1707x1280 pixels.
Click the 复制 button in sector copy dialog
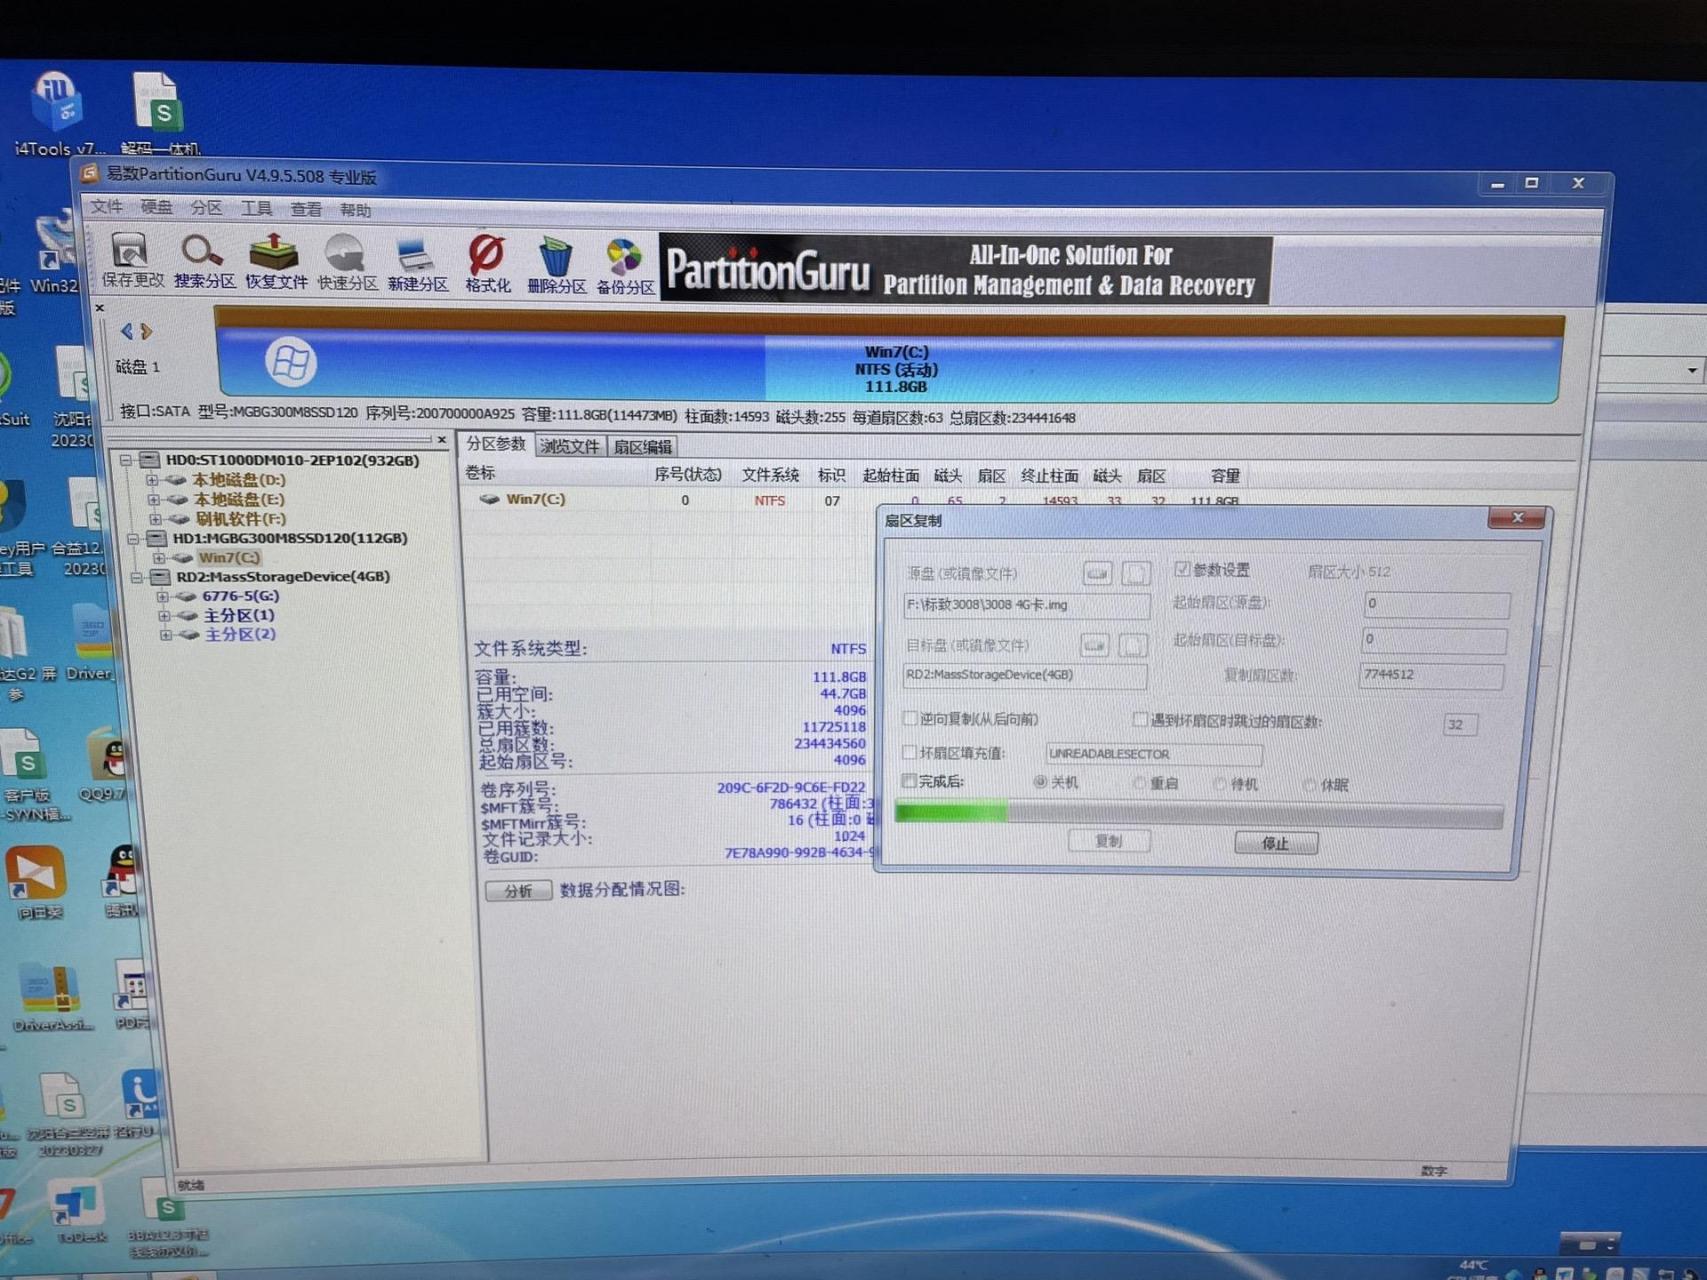coord(1108,841)
